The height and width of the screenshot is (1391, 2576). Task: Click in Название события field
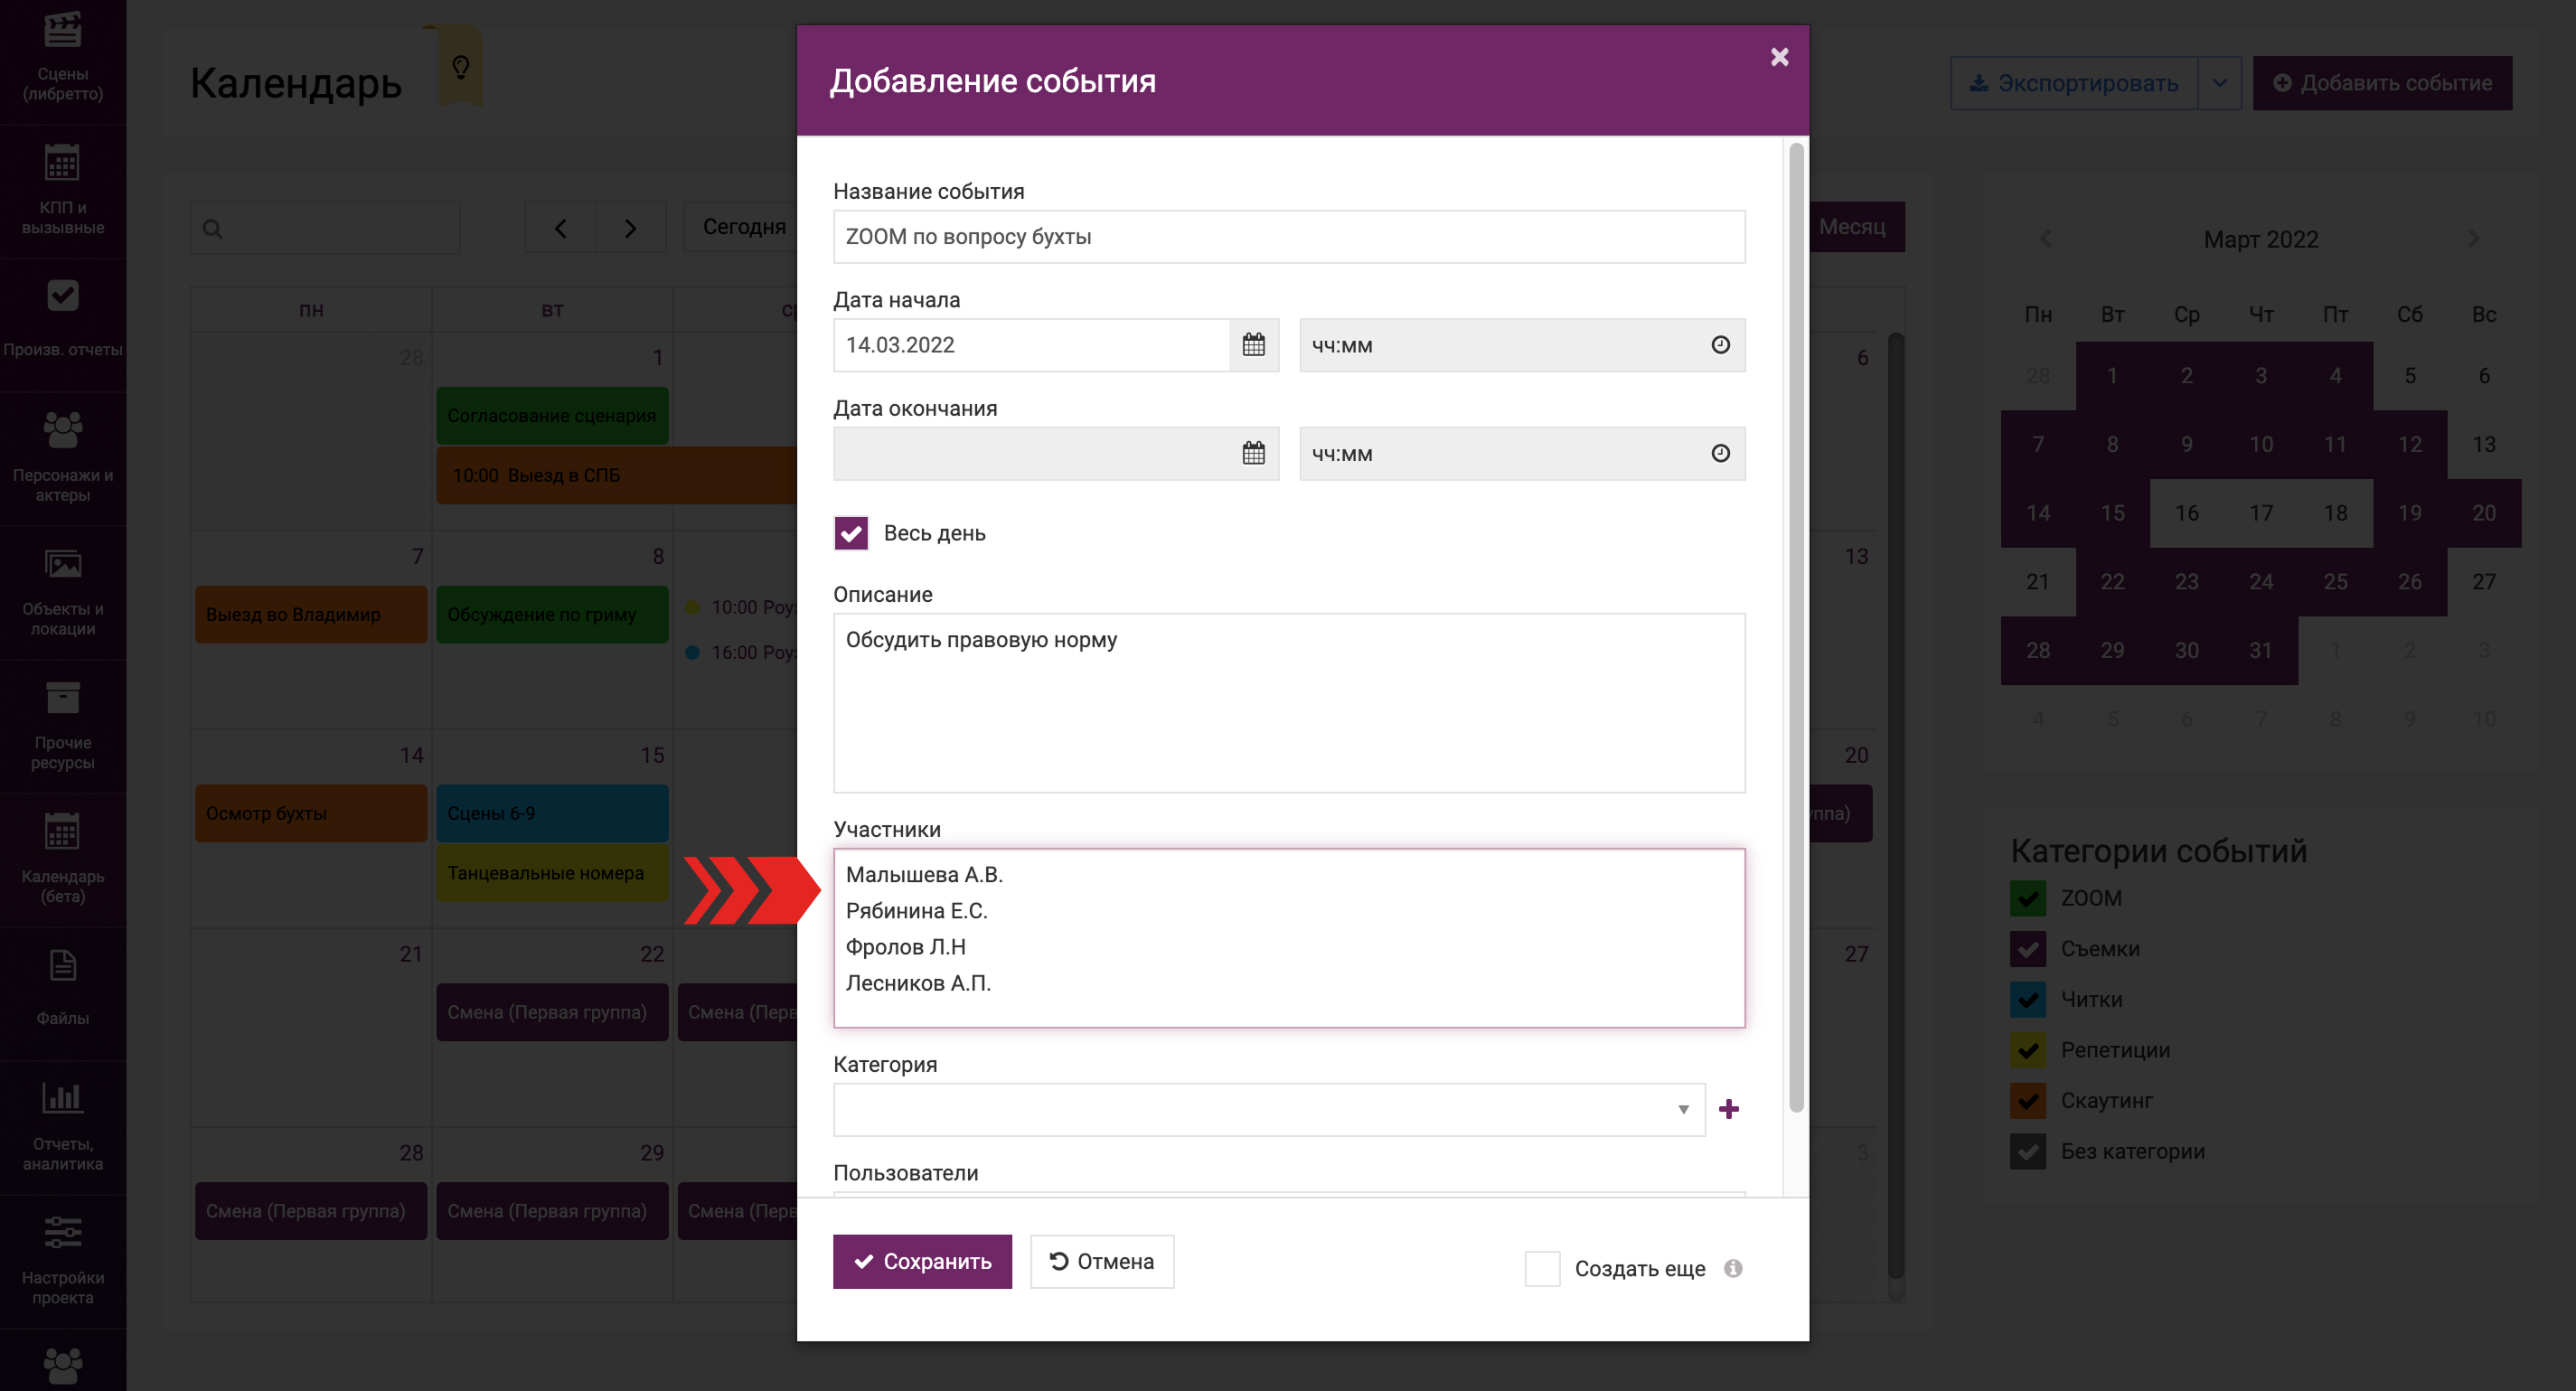(1289, 237)
